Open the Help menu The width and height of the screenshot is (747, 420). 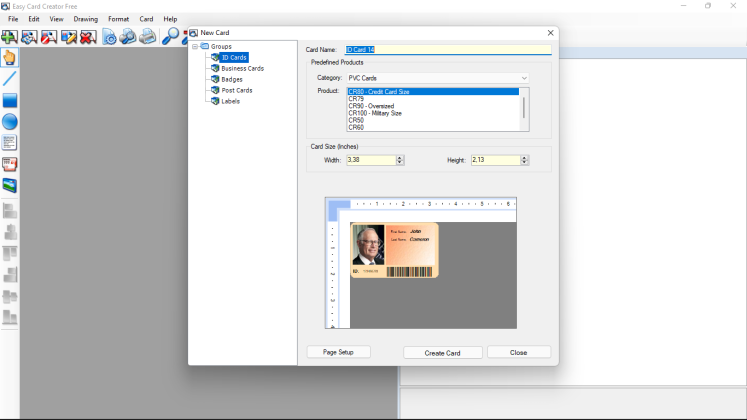coord(170,19)
